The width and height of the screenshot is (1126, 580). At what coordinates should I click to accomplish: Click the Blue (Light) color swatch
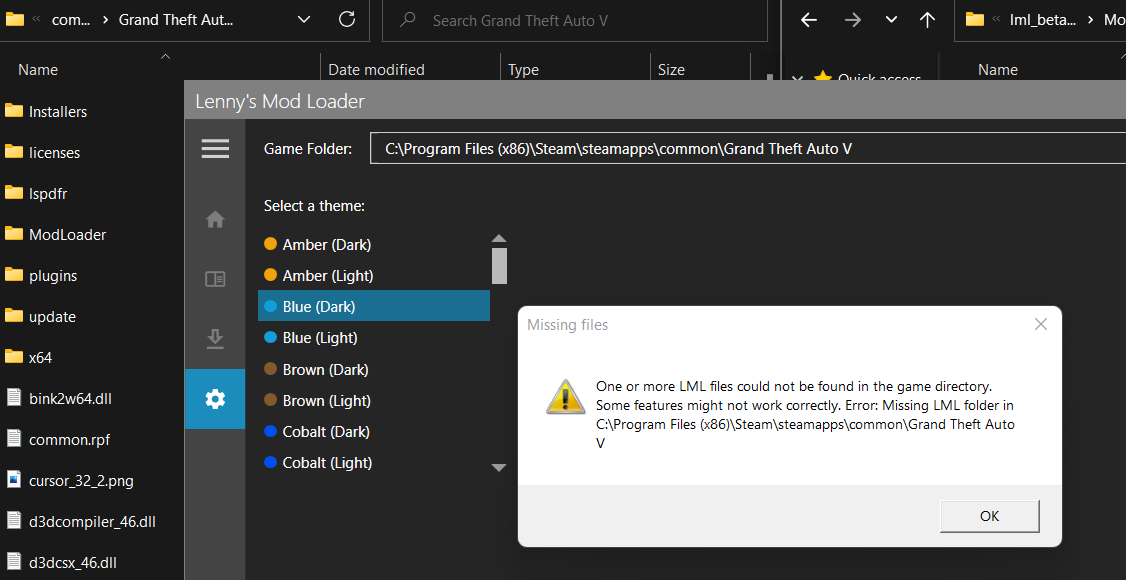(x=270, y=338)
